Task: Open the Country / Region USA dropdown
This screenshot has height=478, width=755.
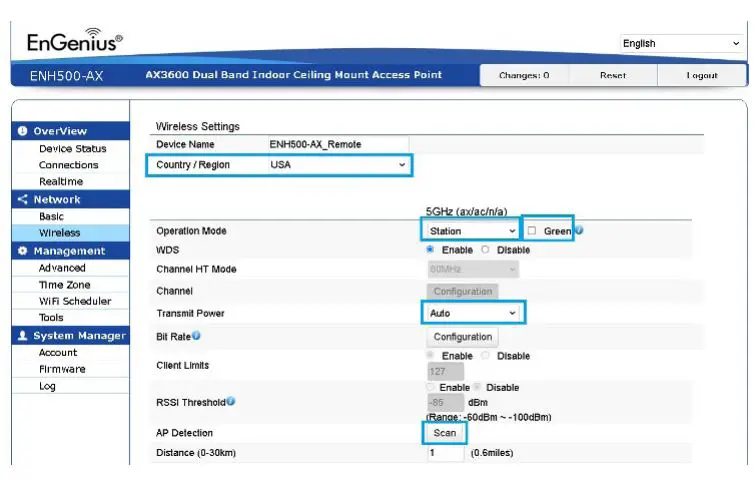Action: tap(337, 165)
